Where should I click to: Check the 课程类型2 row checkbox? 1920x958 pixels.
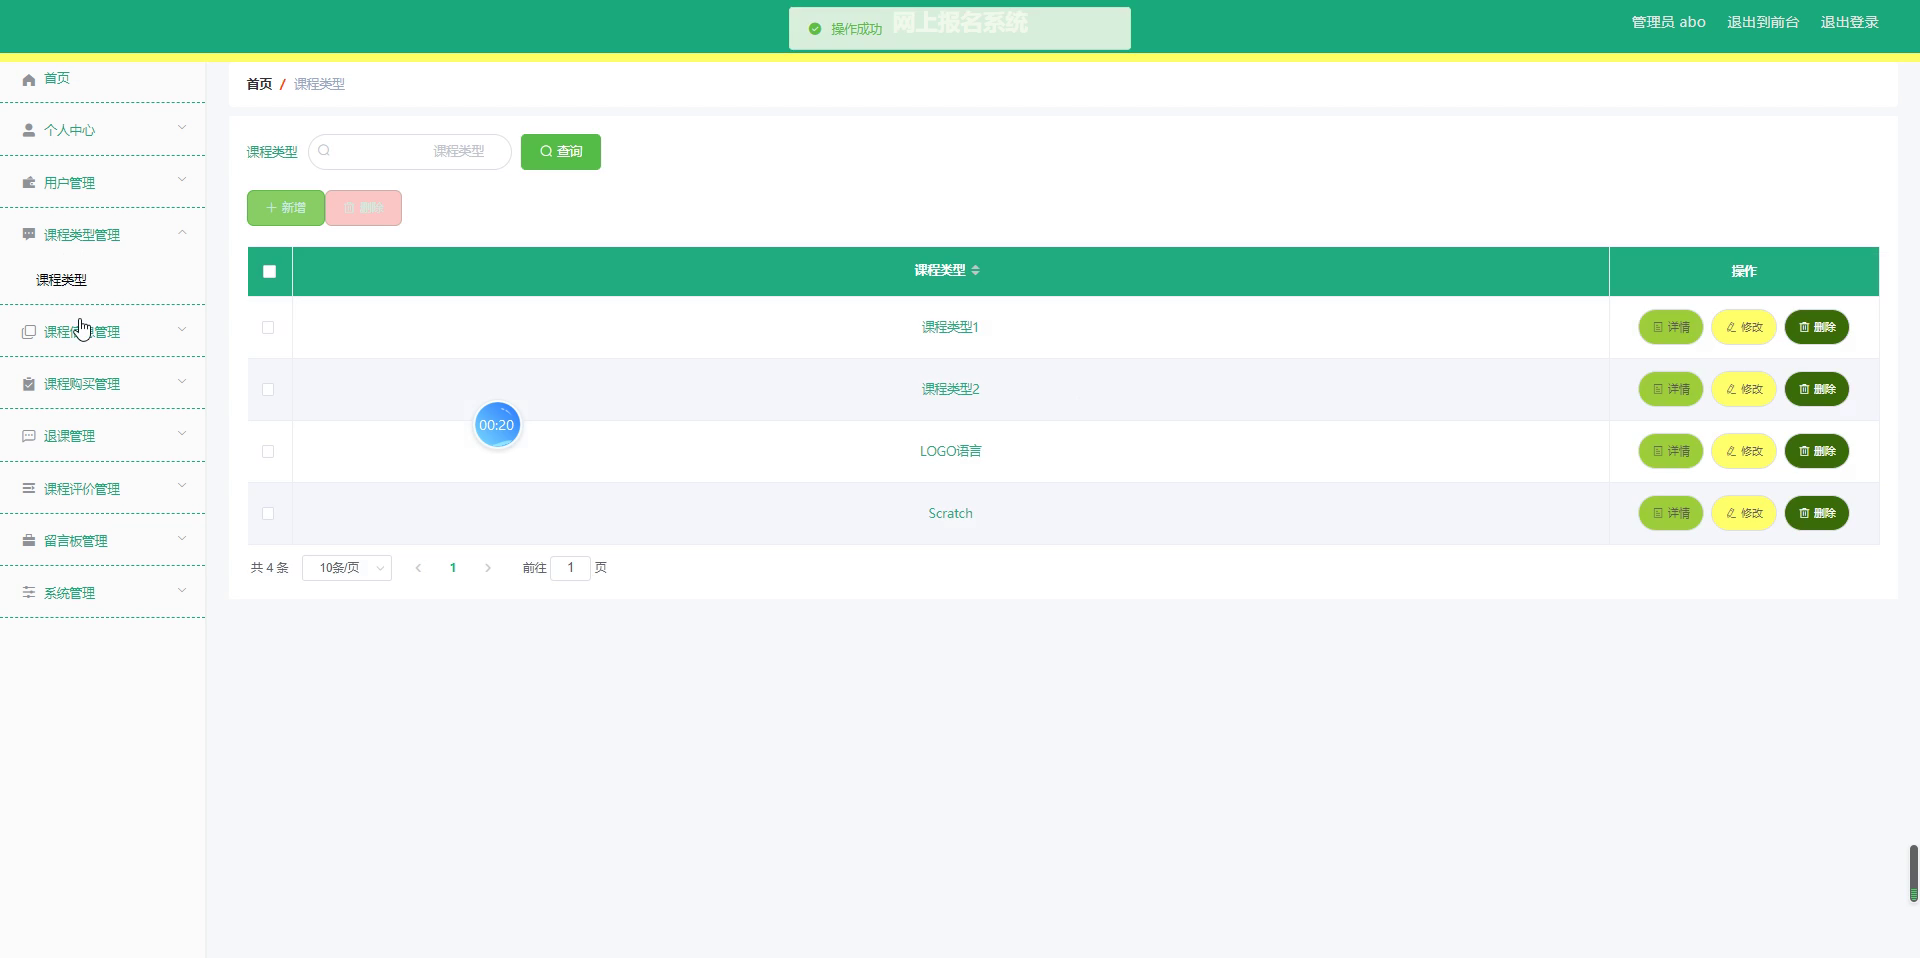(x=268, y=389)
